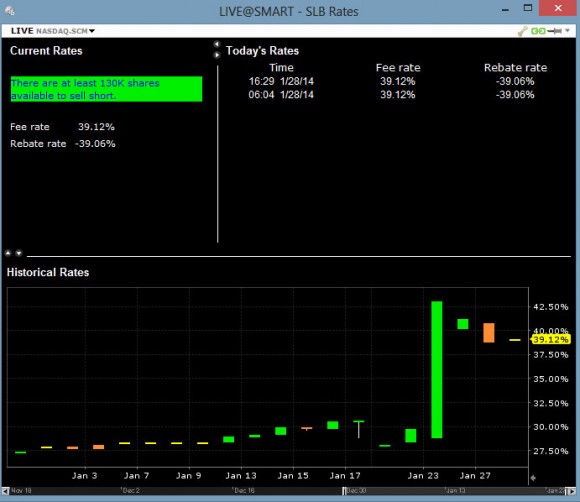Open the LIVE NASDAQ.SCM symbol dropdown
580x502 pixels.
pyautogui.click(x=53, y=31)
